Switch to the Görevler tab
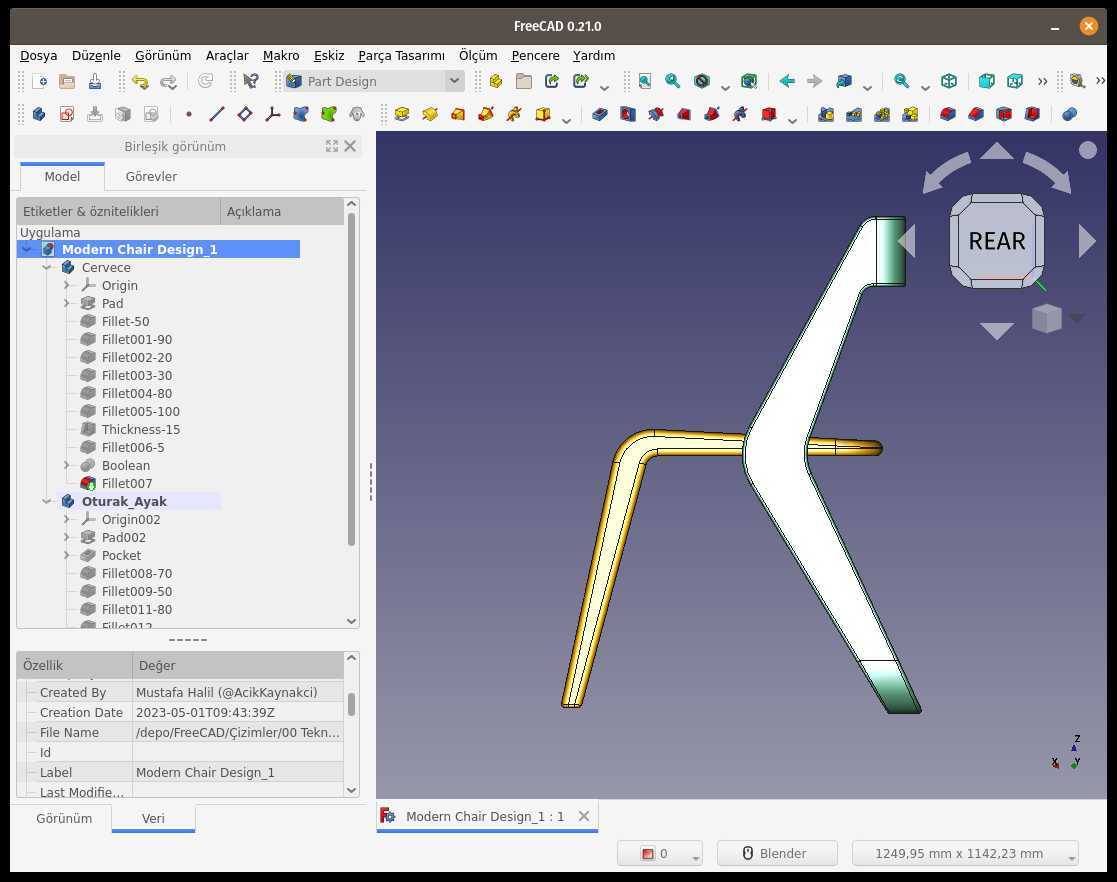 coord(151,176)
